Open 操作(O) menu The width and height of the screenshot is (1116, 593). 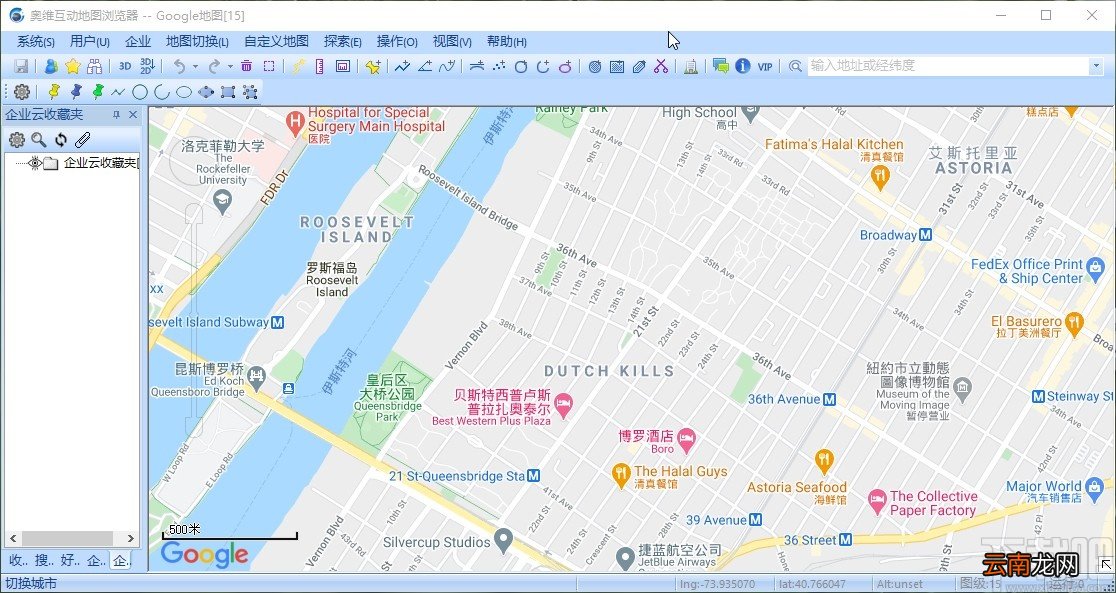397,42
